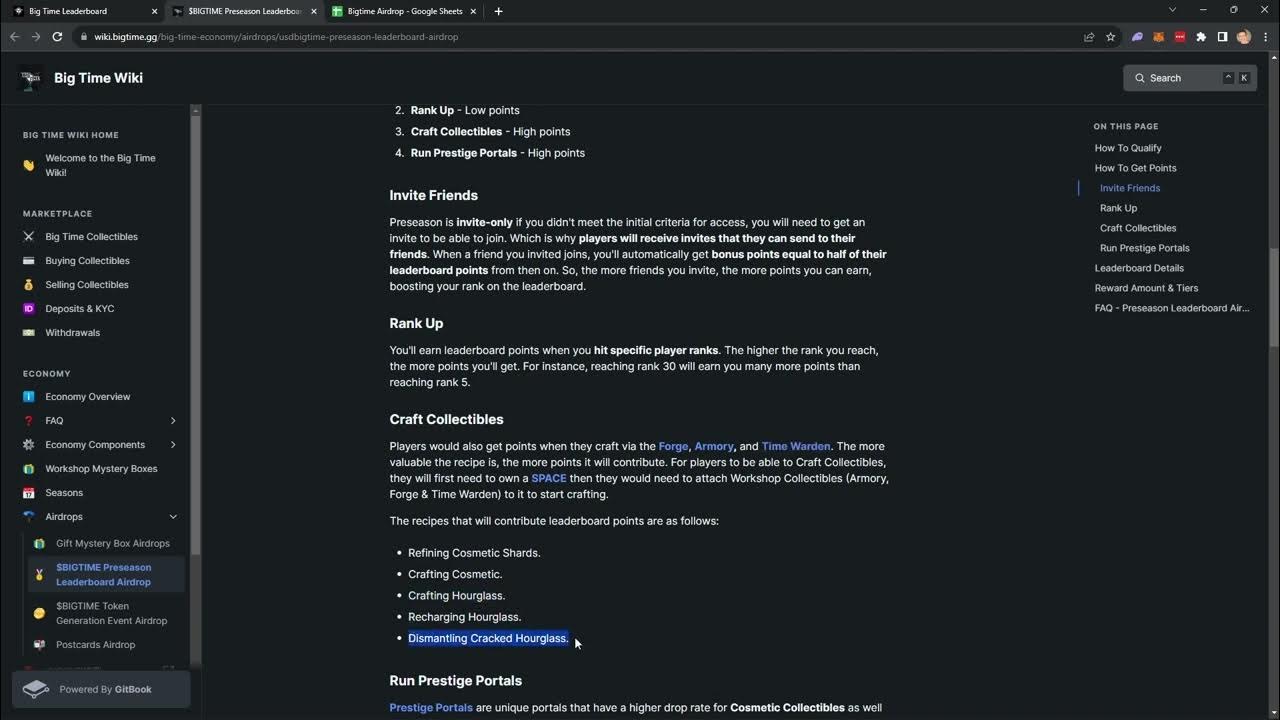Click the Seasons calendar icon
Screen dimensions: 1280x720
[x=29, y=493]
